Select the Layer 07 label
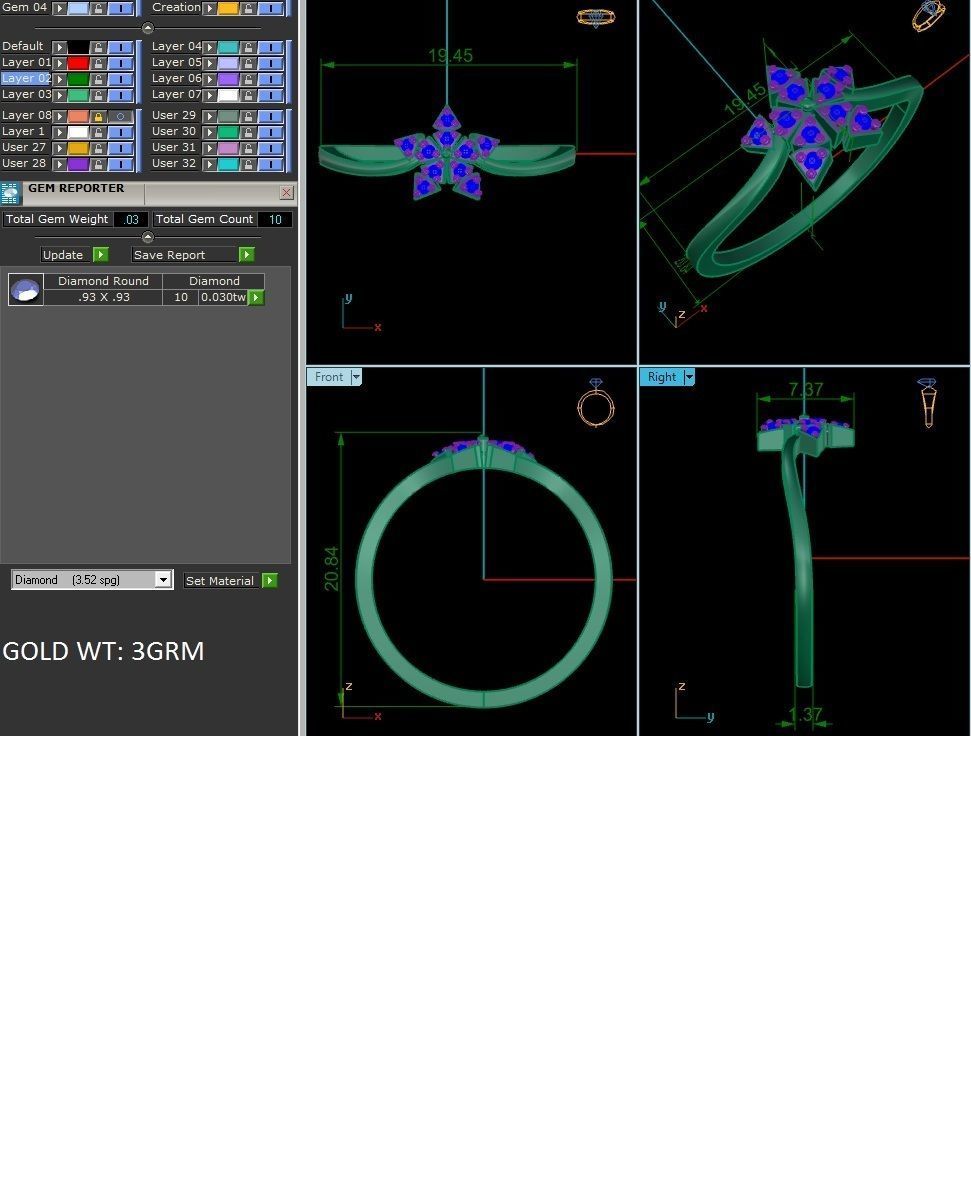 176,94
